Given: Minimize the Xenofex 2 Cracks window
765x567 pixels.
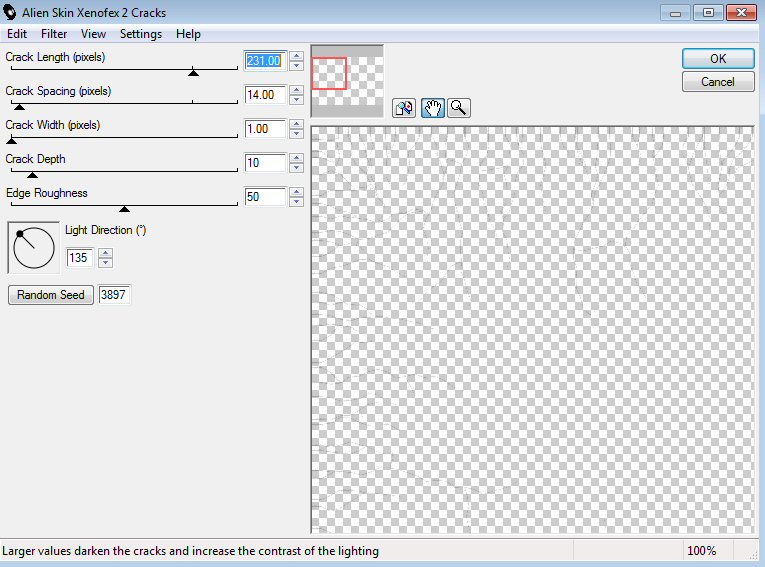Looking at the screenshot, I should point(675,13).
